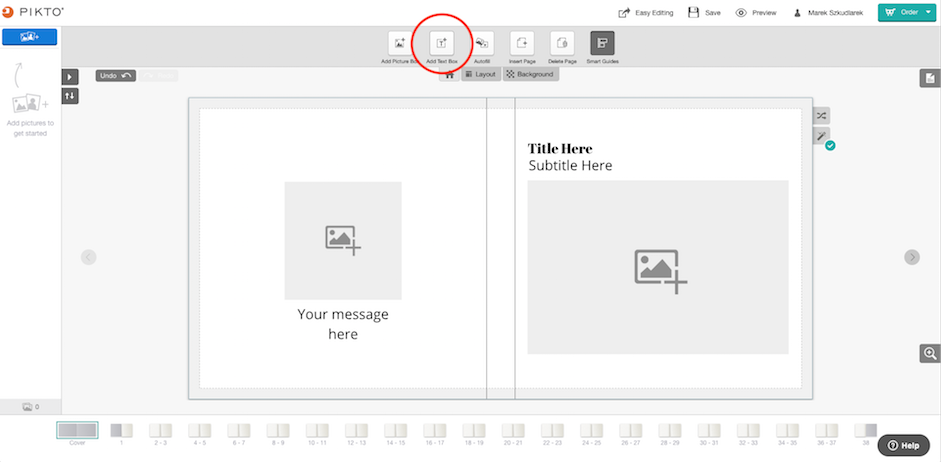Go to next spread with right arrow
This screenshot has height=462, width=941.
(912, 257)
